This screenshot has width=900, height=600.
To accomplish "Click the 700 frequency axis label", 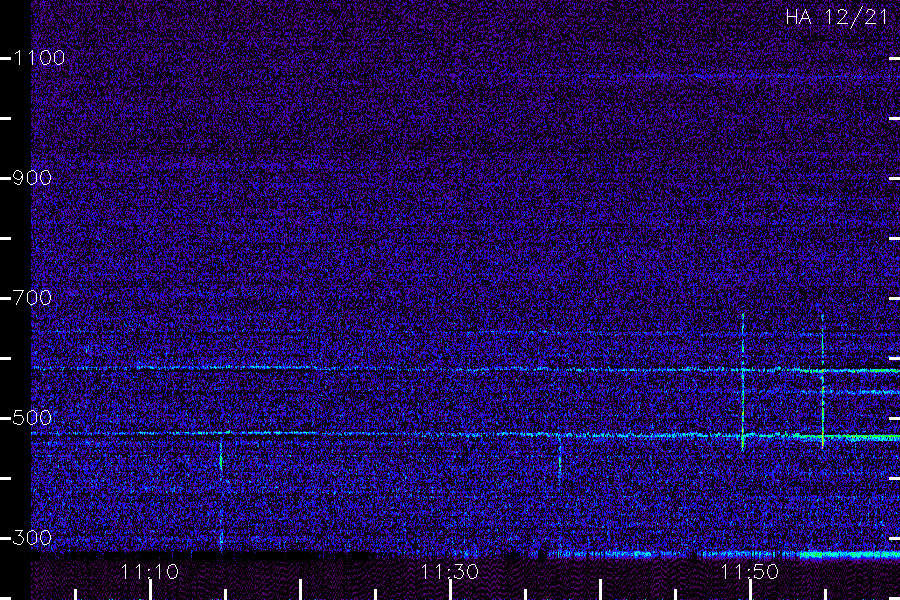I will tap(32, 298).
